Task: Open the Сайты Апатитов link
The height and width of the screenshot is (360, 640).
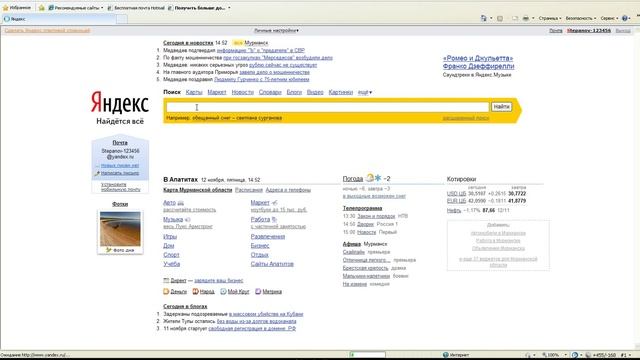Action: (x=272, y=264)
